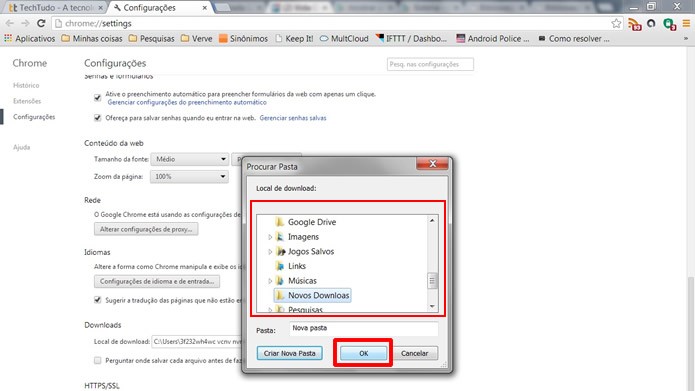695x391 pixels.
Task: Switch to the Configurações tab
Action: pyautogui.click(x=160, y=8)
